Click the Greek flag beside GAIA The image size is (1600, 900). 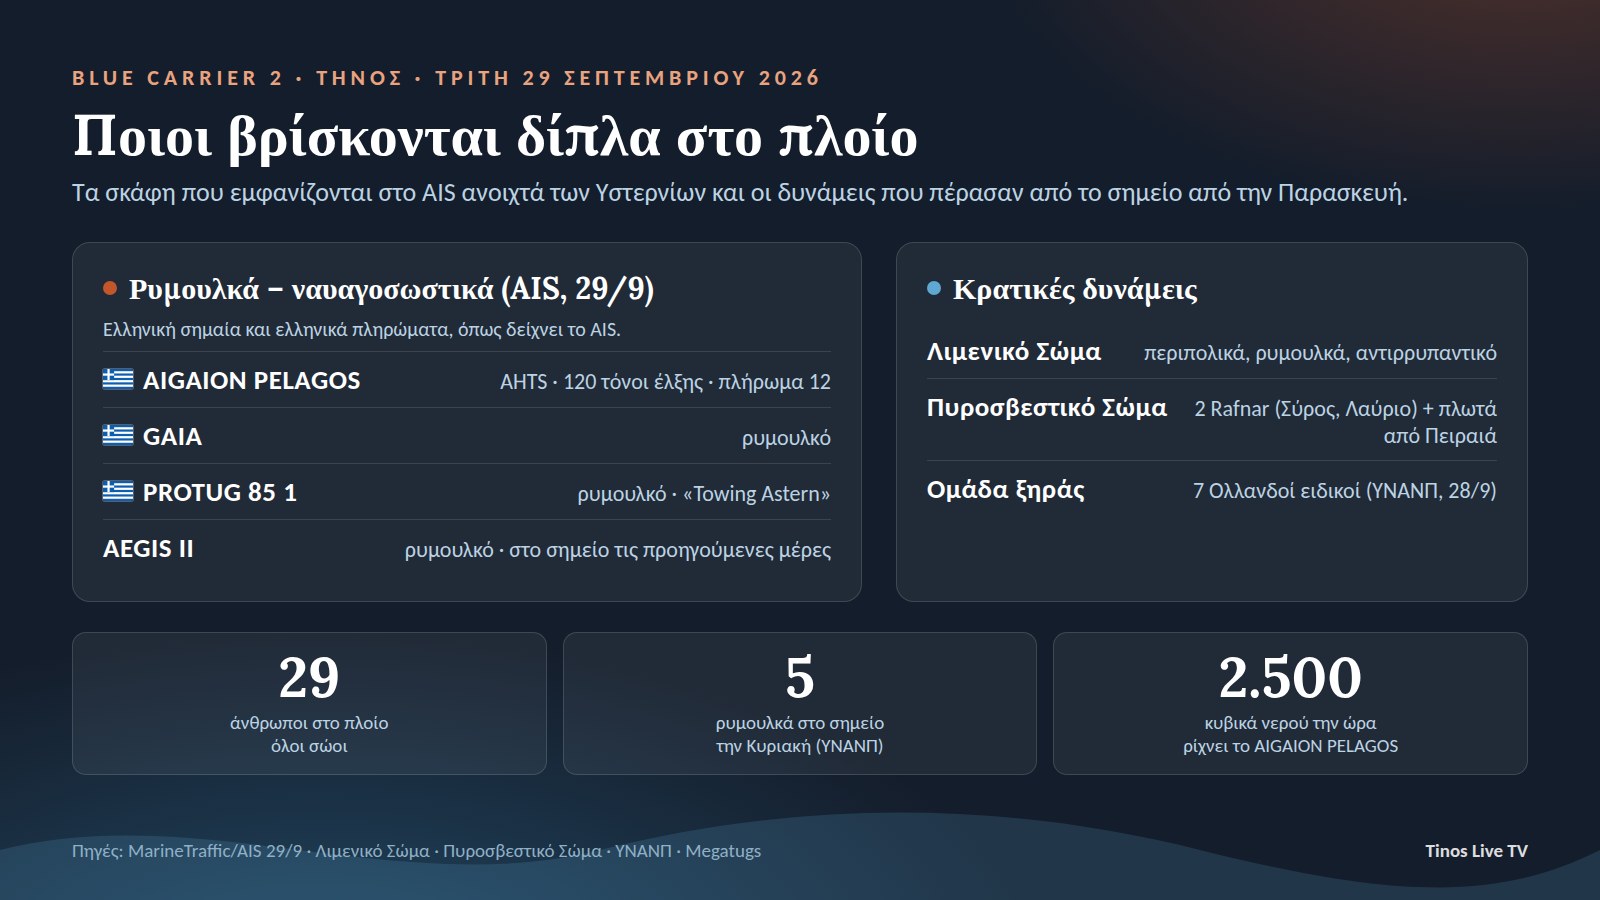point(118,435)
